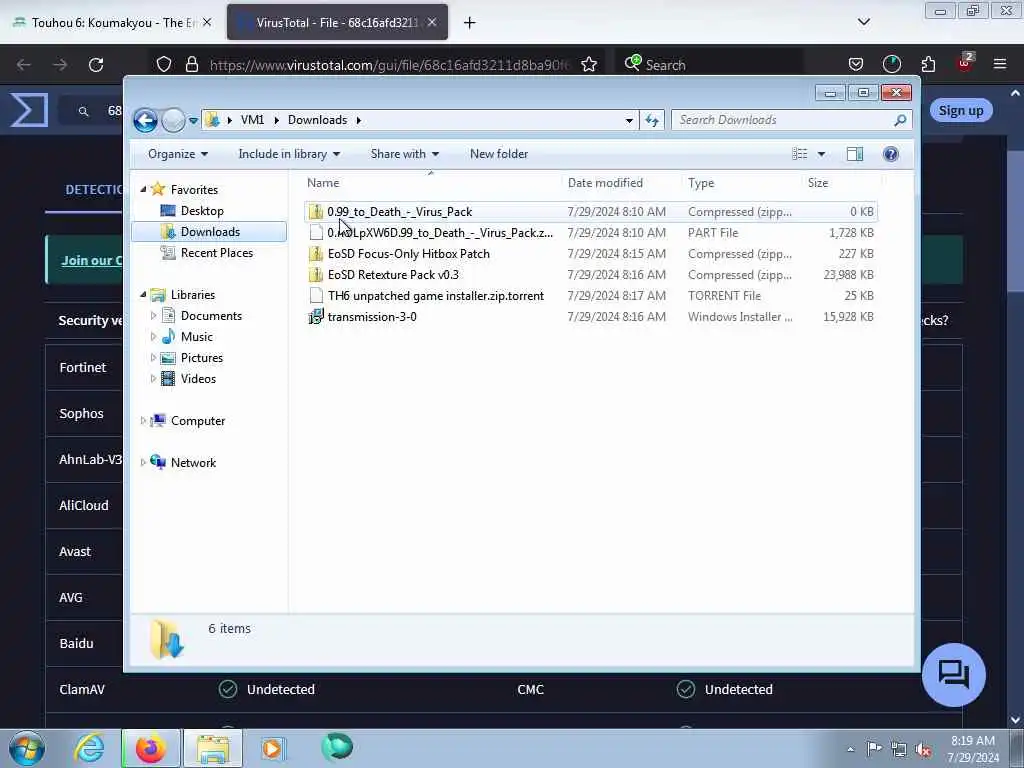Open the taskbar clock showing 8:19 AM
Viewport: 1024px width, 768px height.
click(972, 748)
